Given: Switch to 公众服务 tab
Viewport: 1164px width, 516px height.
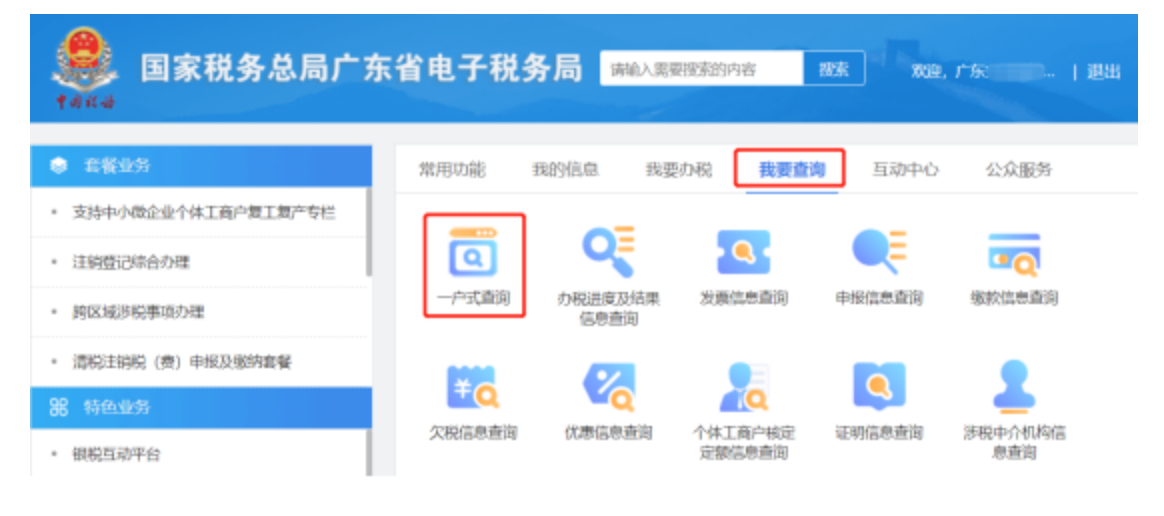Looking at the screenshot, I should tap(1018, 170).
